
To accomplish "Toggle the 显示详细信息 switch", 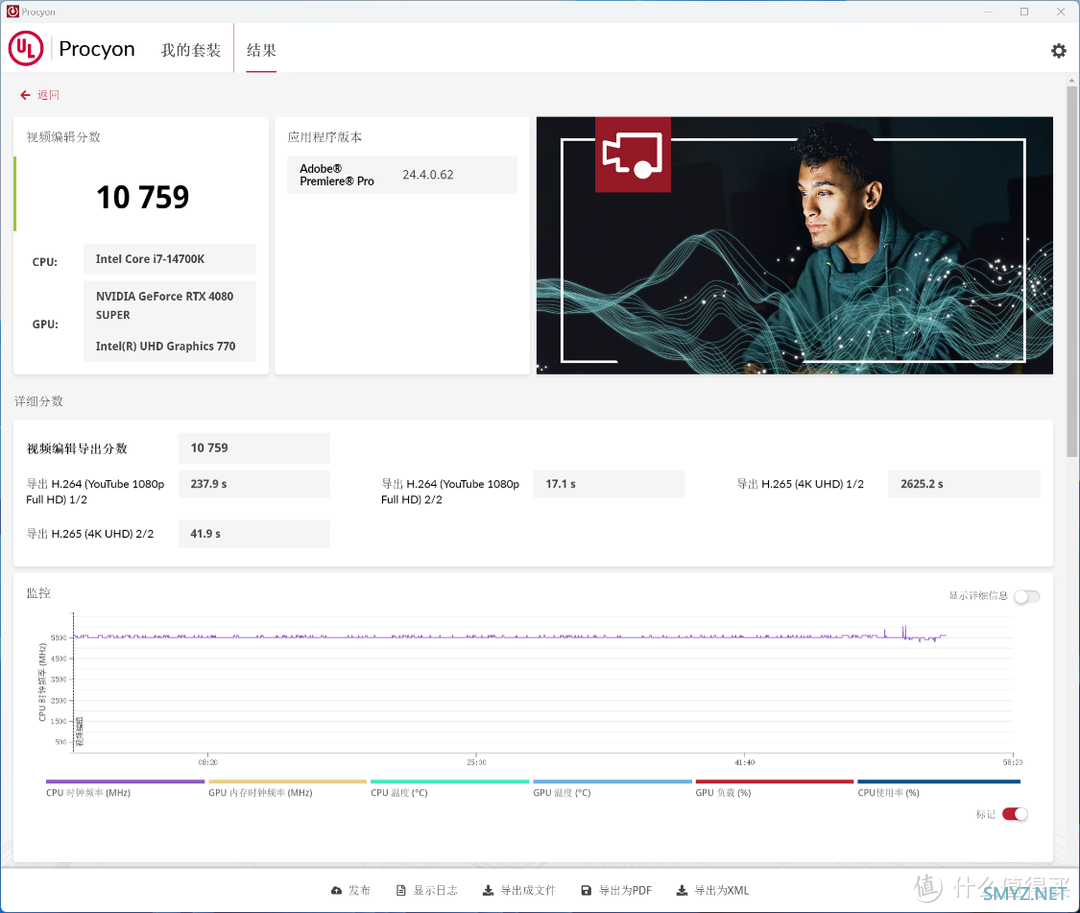I will (1026, 596).
